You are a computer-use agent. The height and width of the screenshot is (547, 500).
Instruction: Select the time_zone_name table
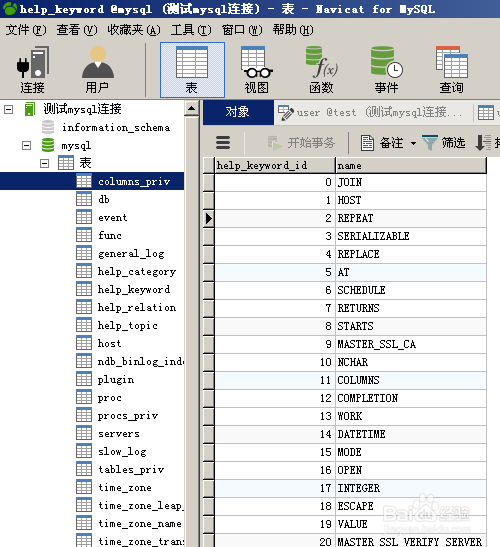click(140, 523)
